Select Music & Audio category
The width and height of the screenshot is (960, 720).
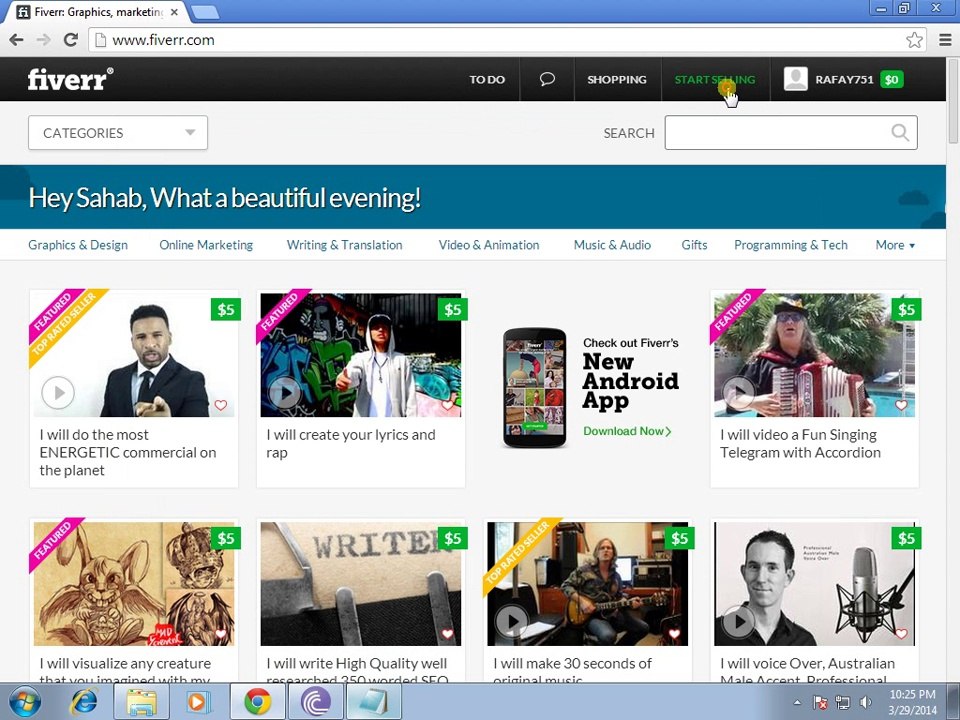[612, 245]
